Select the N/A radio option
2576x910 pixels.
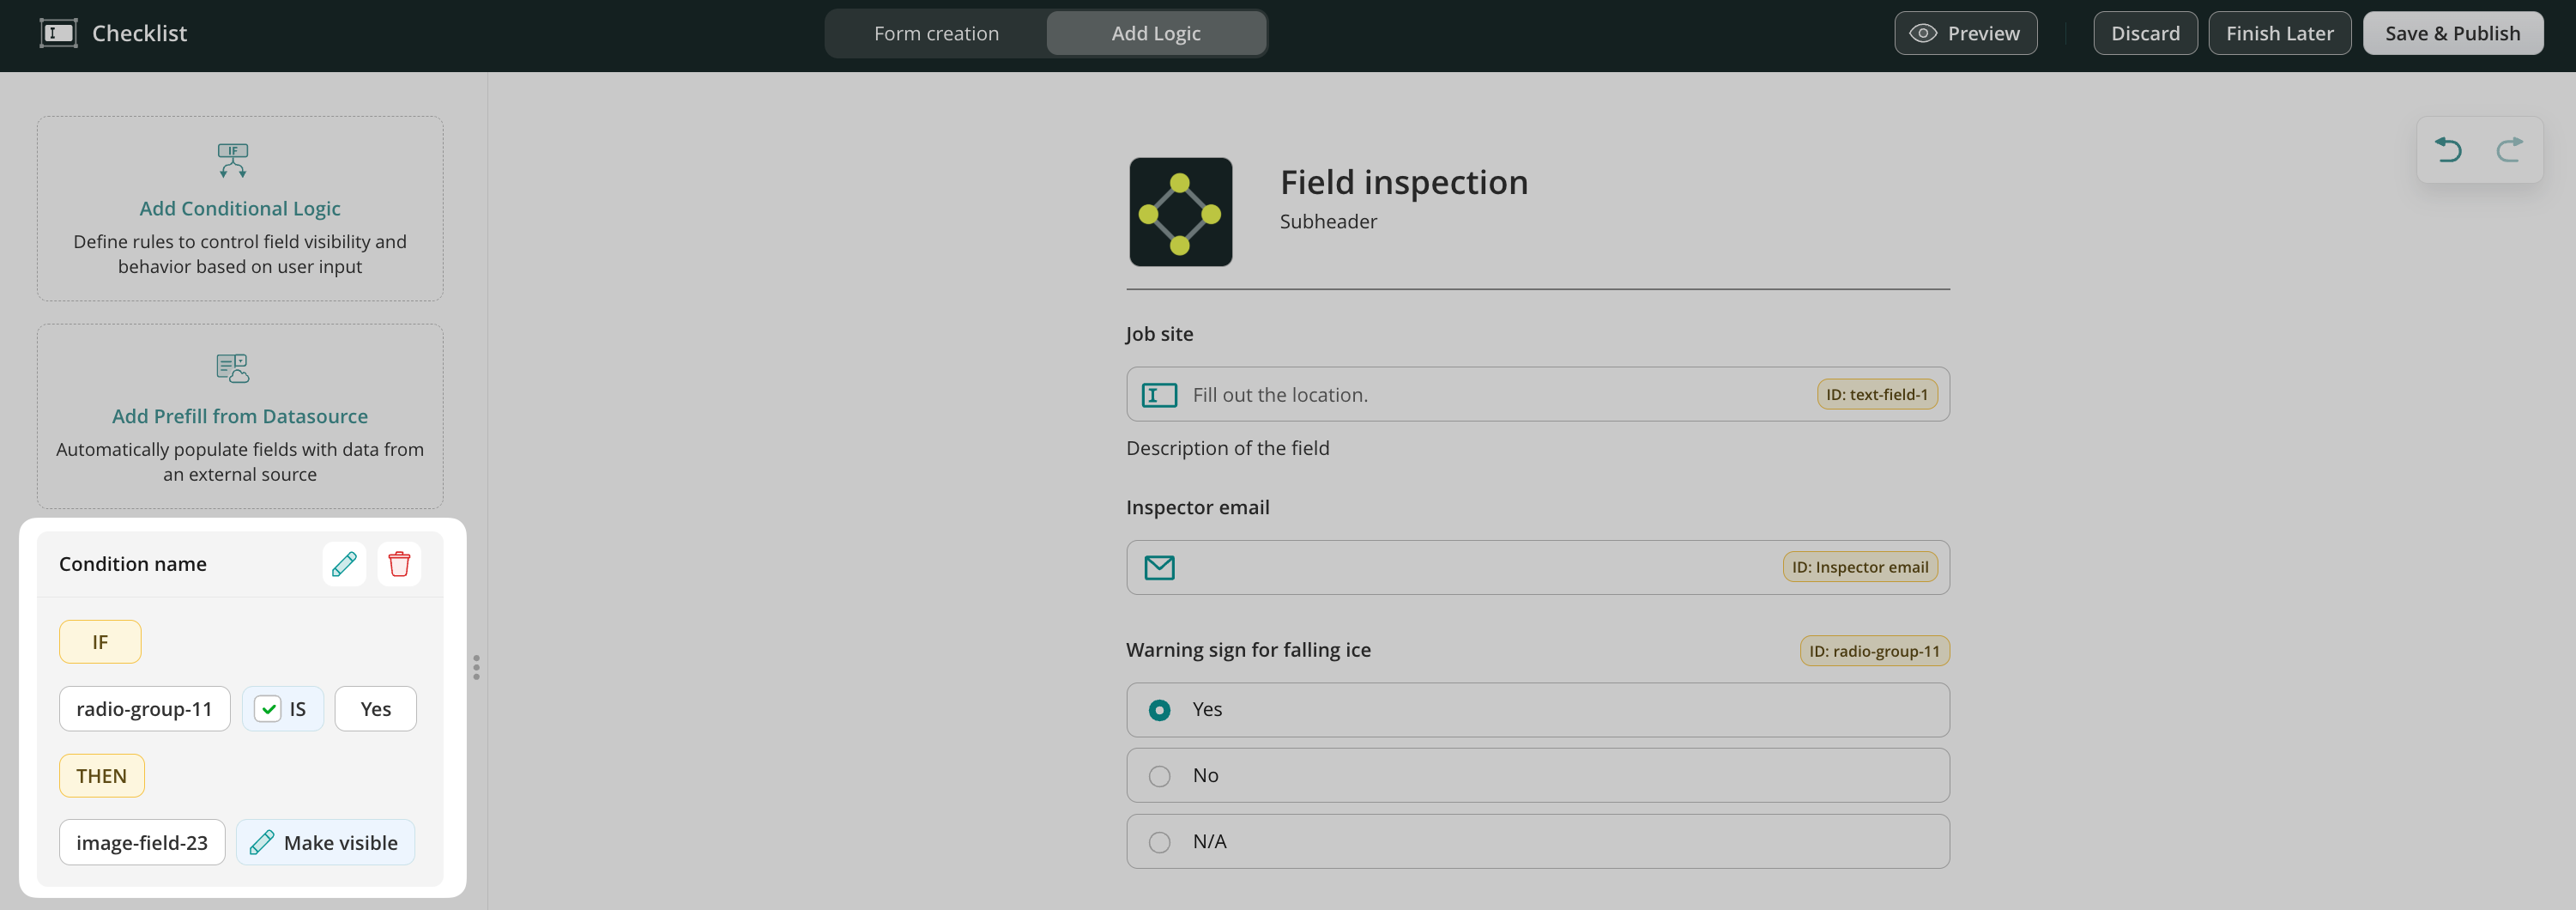coord(1159,842)
